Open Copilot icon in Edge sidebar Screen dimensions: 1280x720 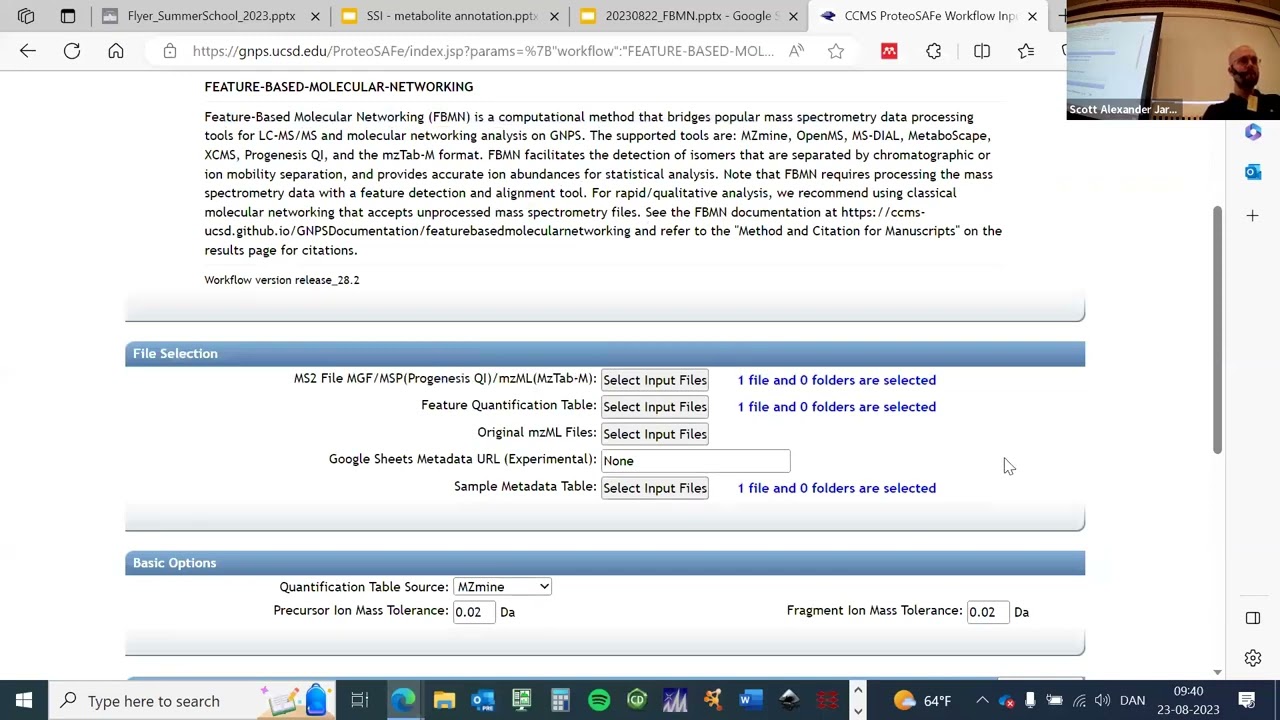1253,132
